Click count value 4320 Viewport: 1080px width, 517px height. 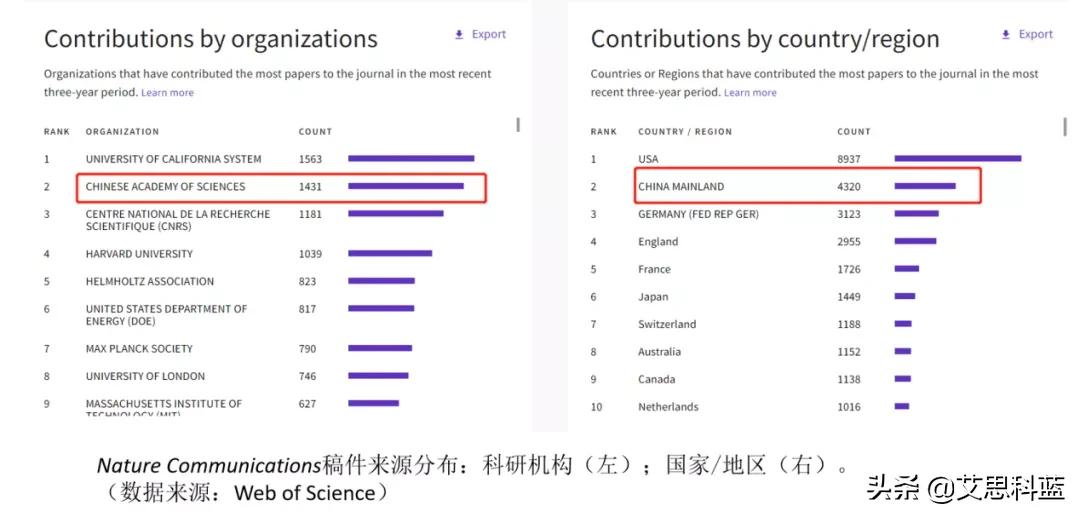click(x=849, y=187)
